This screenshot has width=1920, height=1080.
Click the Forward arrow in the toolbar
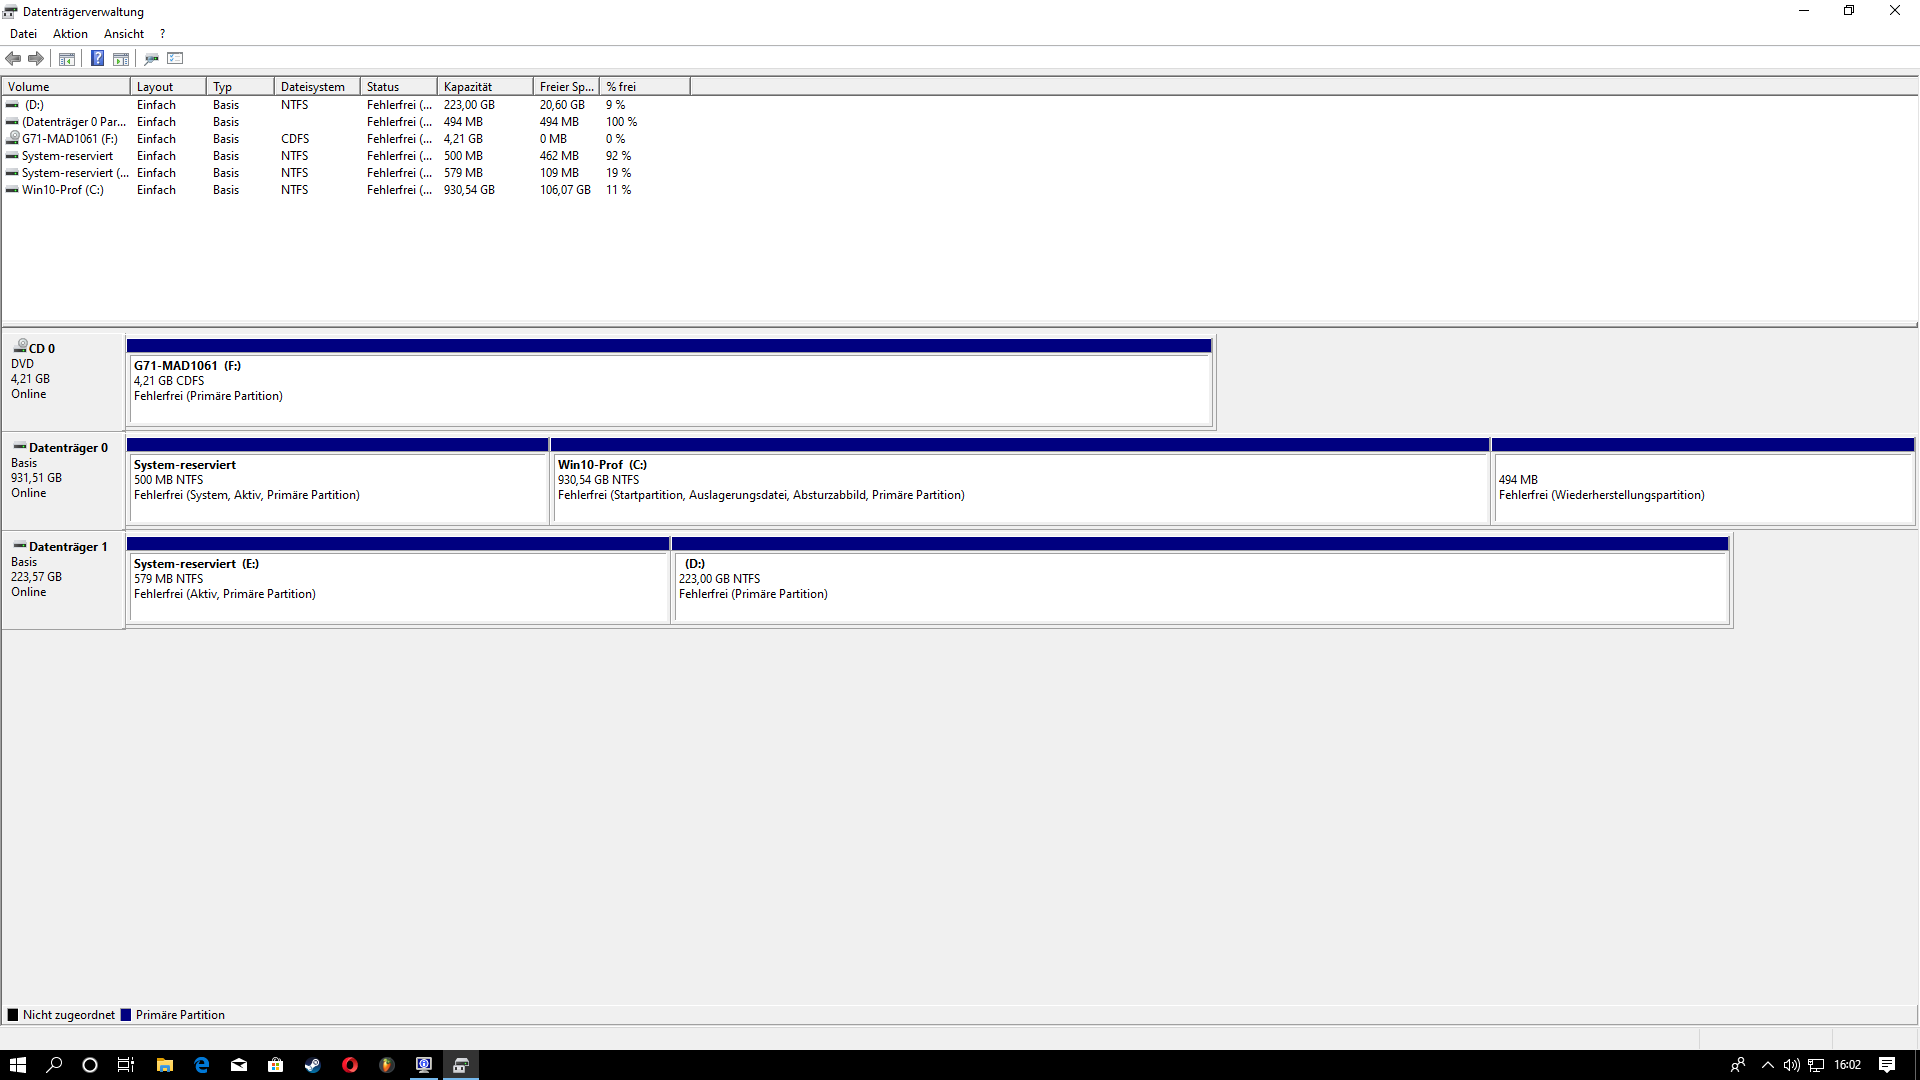click(36, 58)
